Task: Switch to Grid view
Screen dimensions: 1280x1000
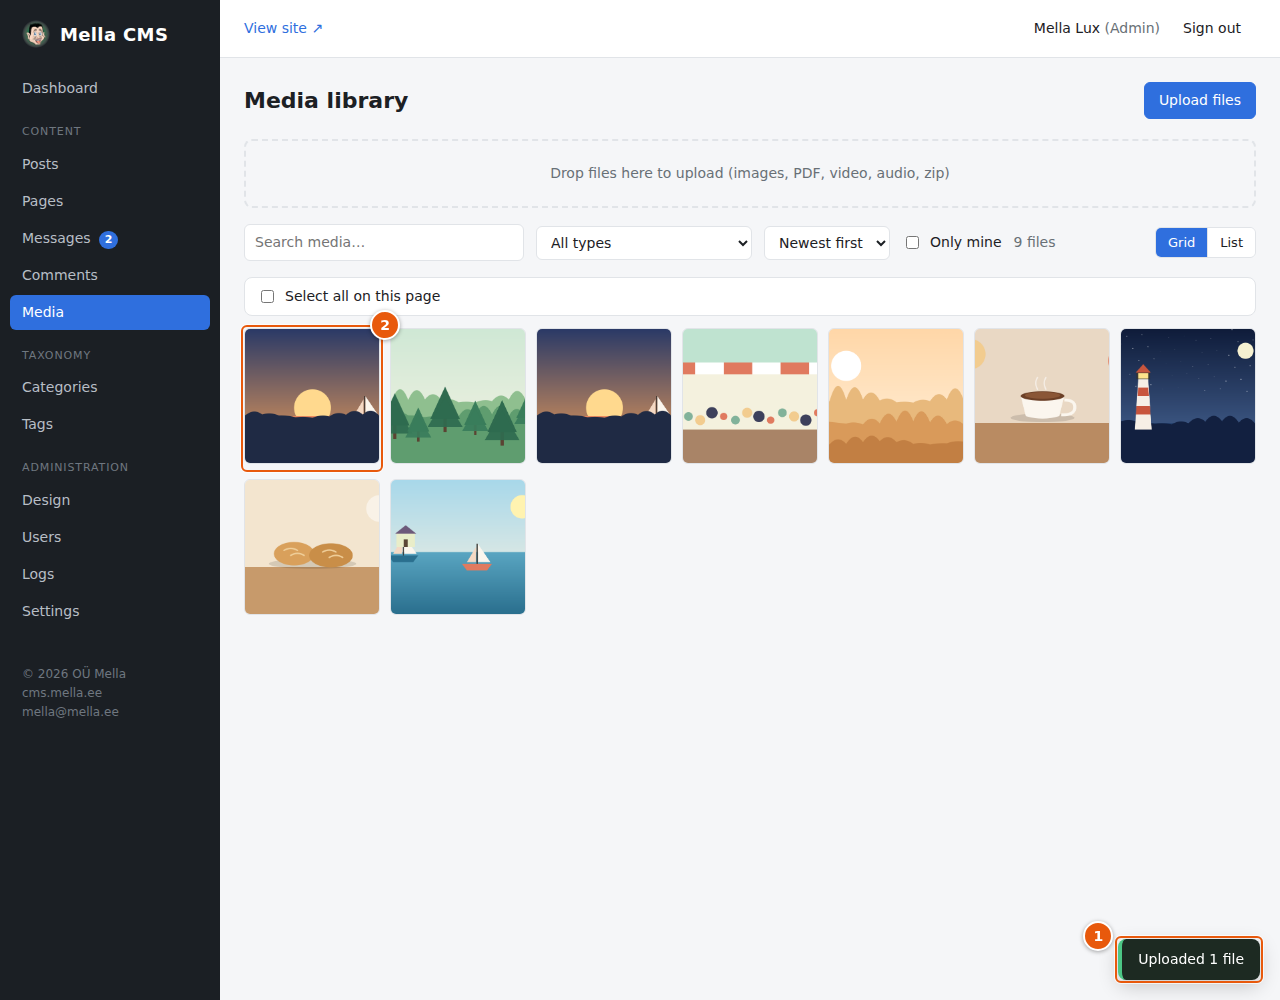Action: pos(1181,242)
